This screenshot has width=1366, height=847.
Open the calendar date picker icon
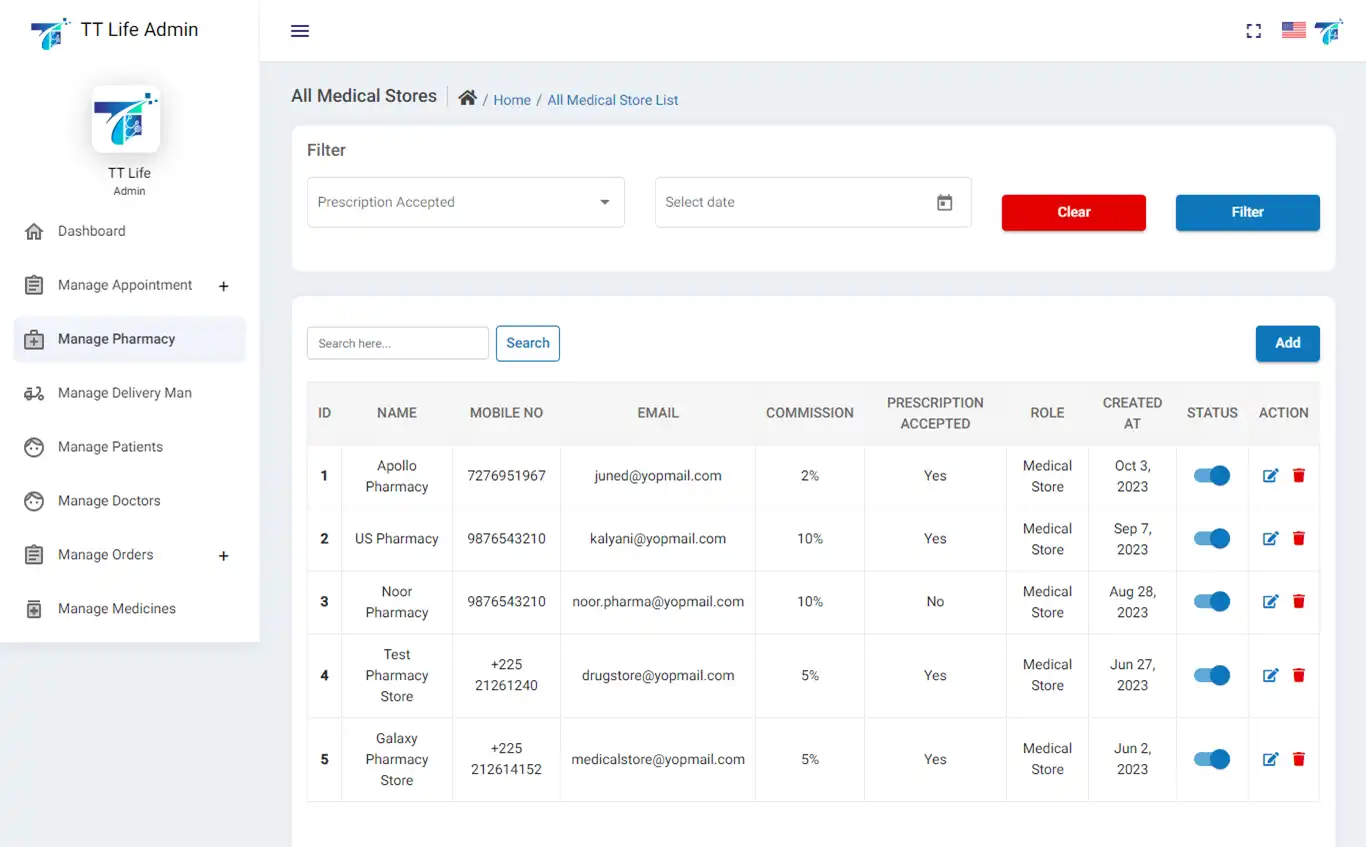tap(944, 202)
